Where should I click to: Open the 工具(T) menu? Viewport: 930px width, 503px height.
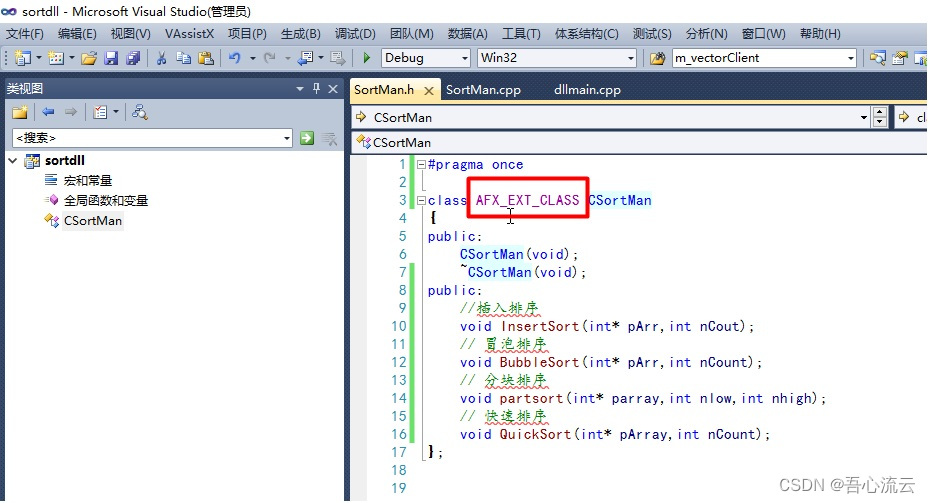coord(521,34)
